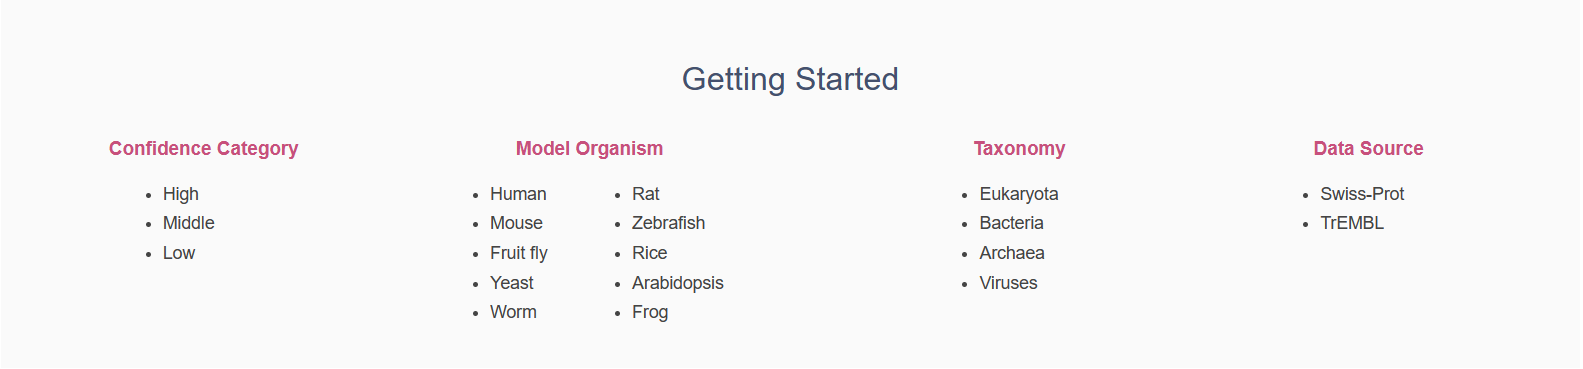
Task: Select the Middle confidence category
Action: pos(189,223)
